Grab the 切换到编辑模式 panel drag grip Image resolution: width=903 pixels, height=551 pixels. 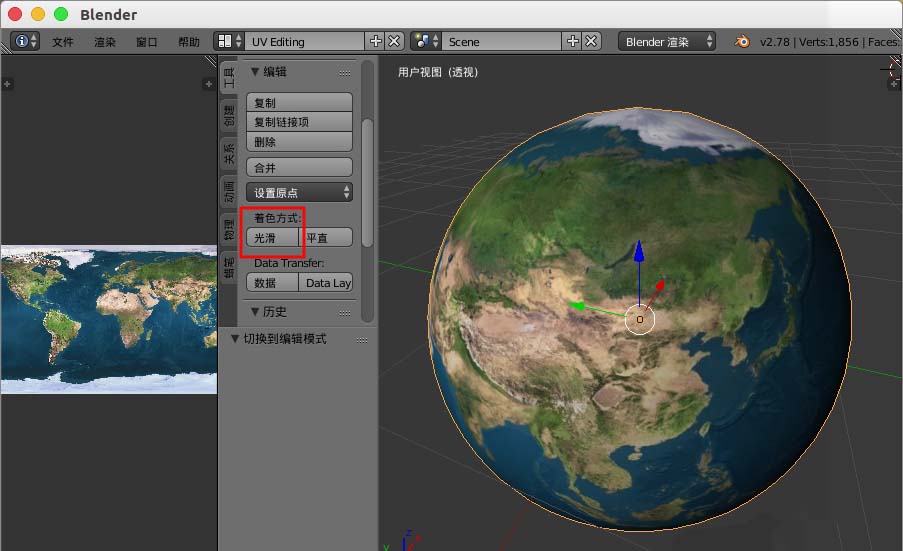tap(362, 340)
